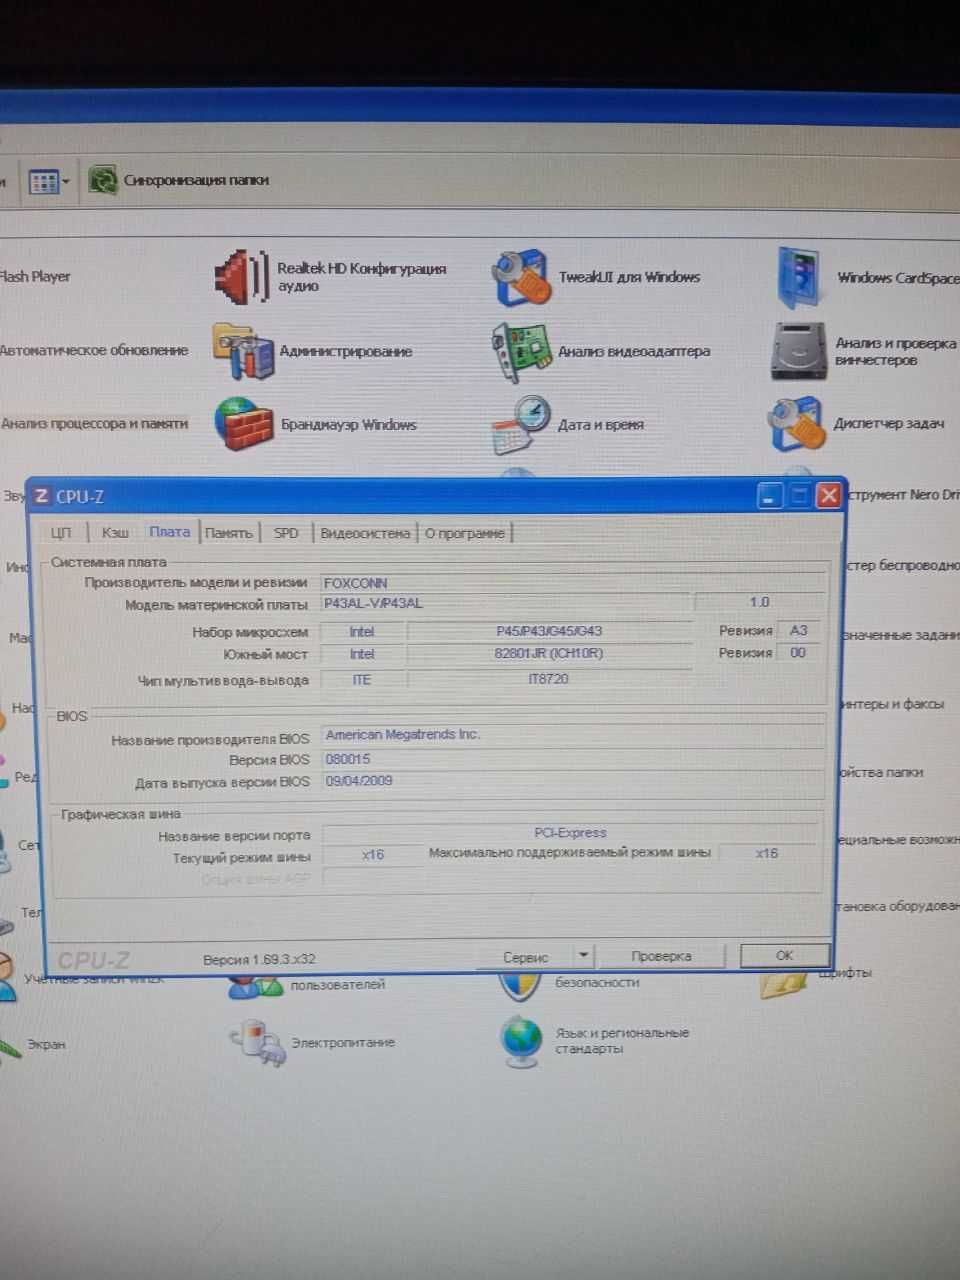Screen dimensions: 960x1280
Task: Open the Администрирование icon
Action: point(243,351)
